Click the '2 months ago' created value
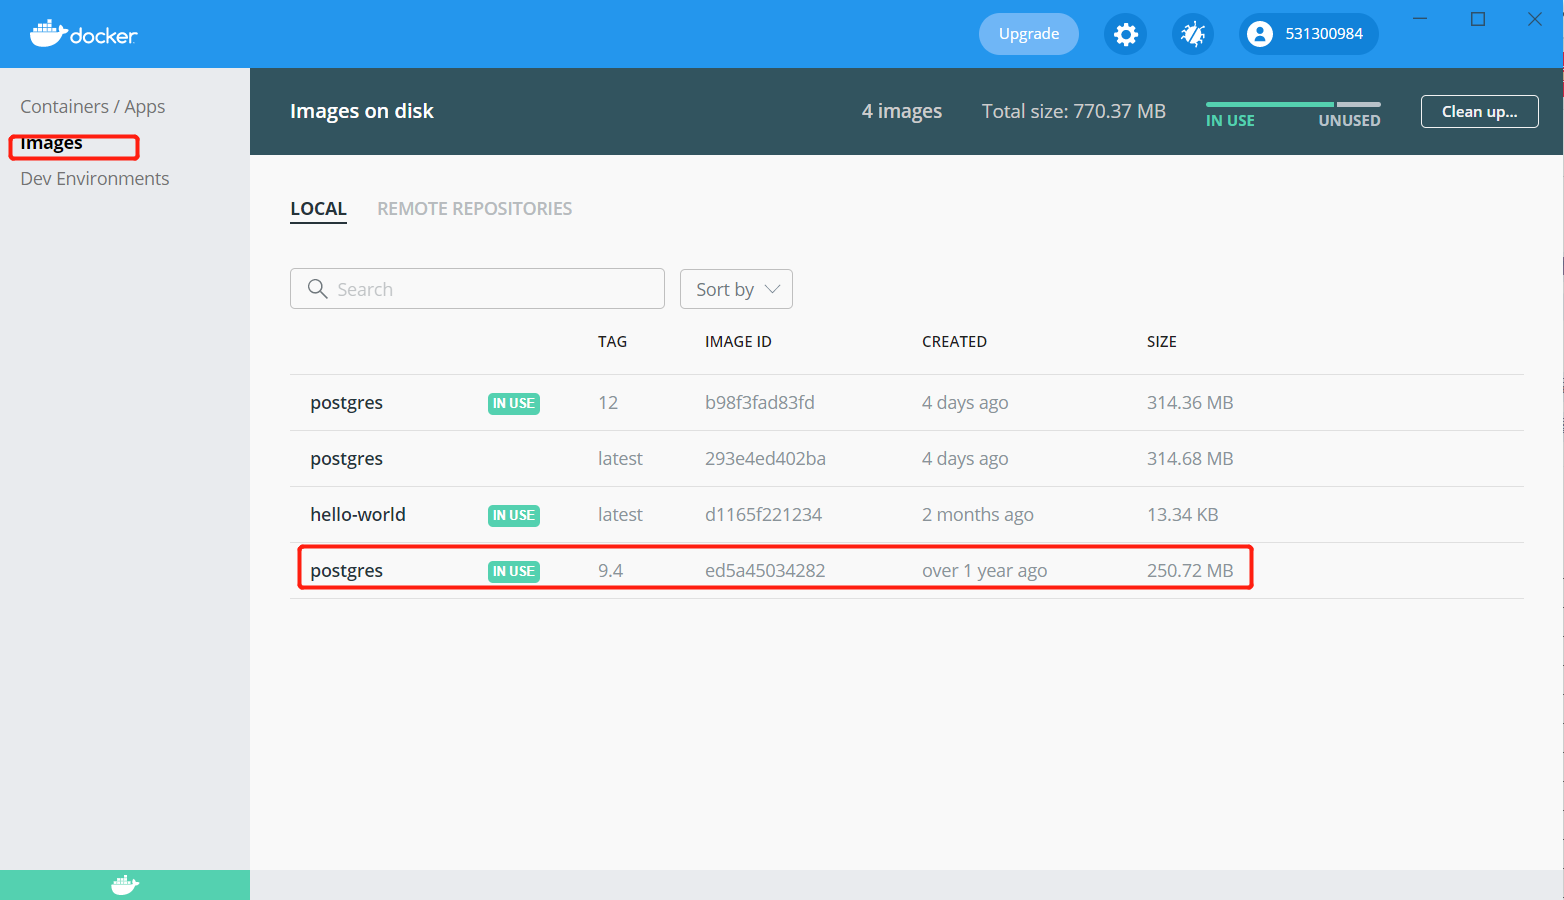Image resolution: width=1564 pixels, height=900 pixels. click(x=978, y=515)
